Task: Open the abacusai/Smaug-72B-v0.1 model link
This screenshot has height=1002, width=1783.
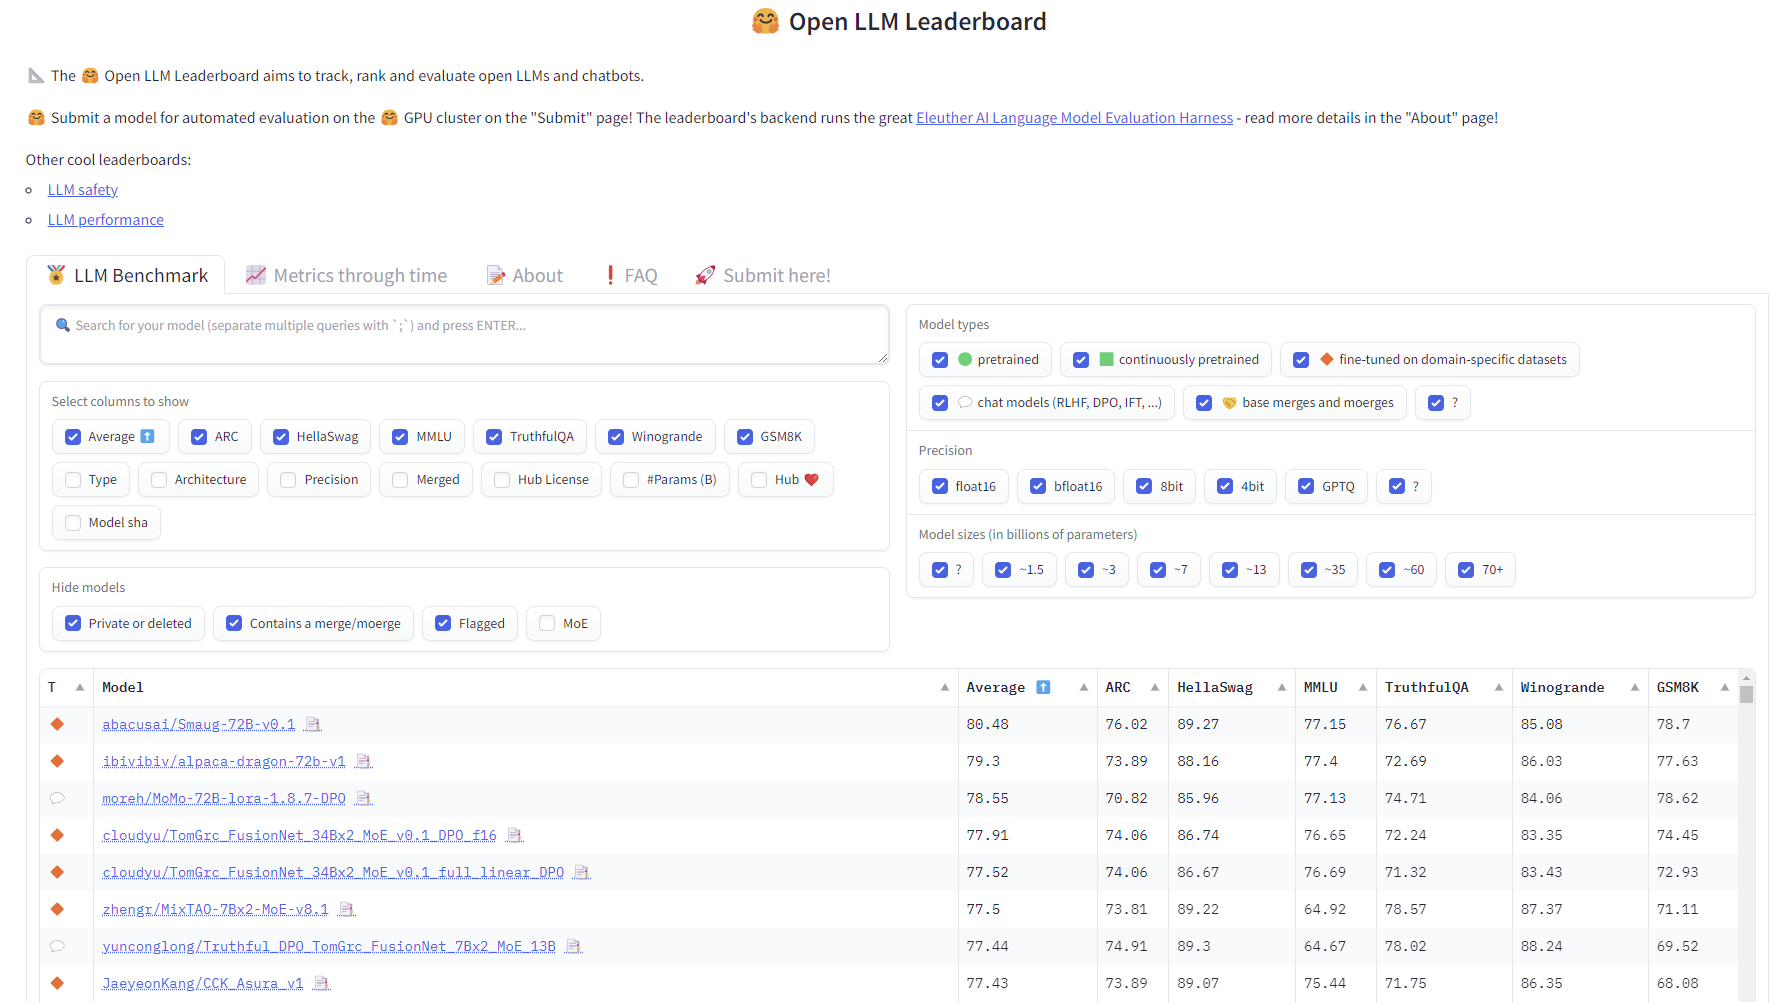Action: [x=199, y=724]
